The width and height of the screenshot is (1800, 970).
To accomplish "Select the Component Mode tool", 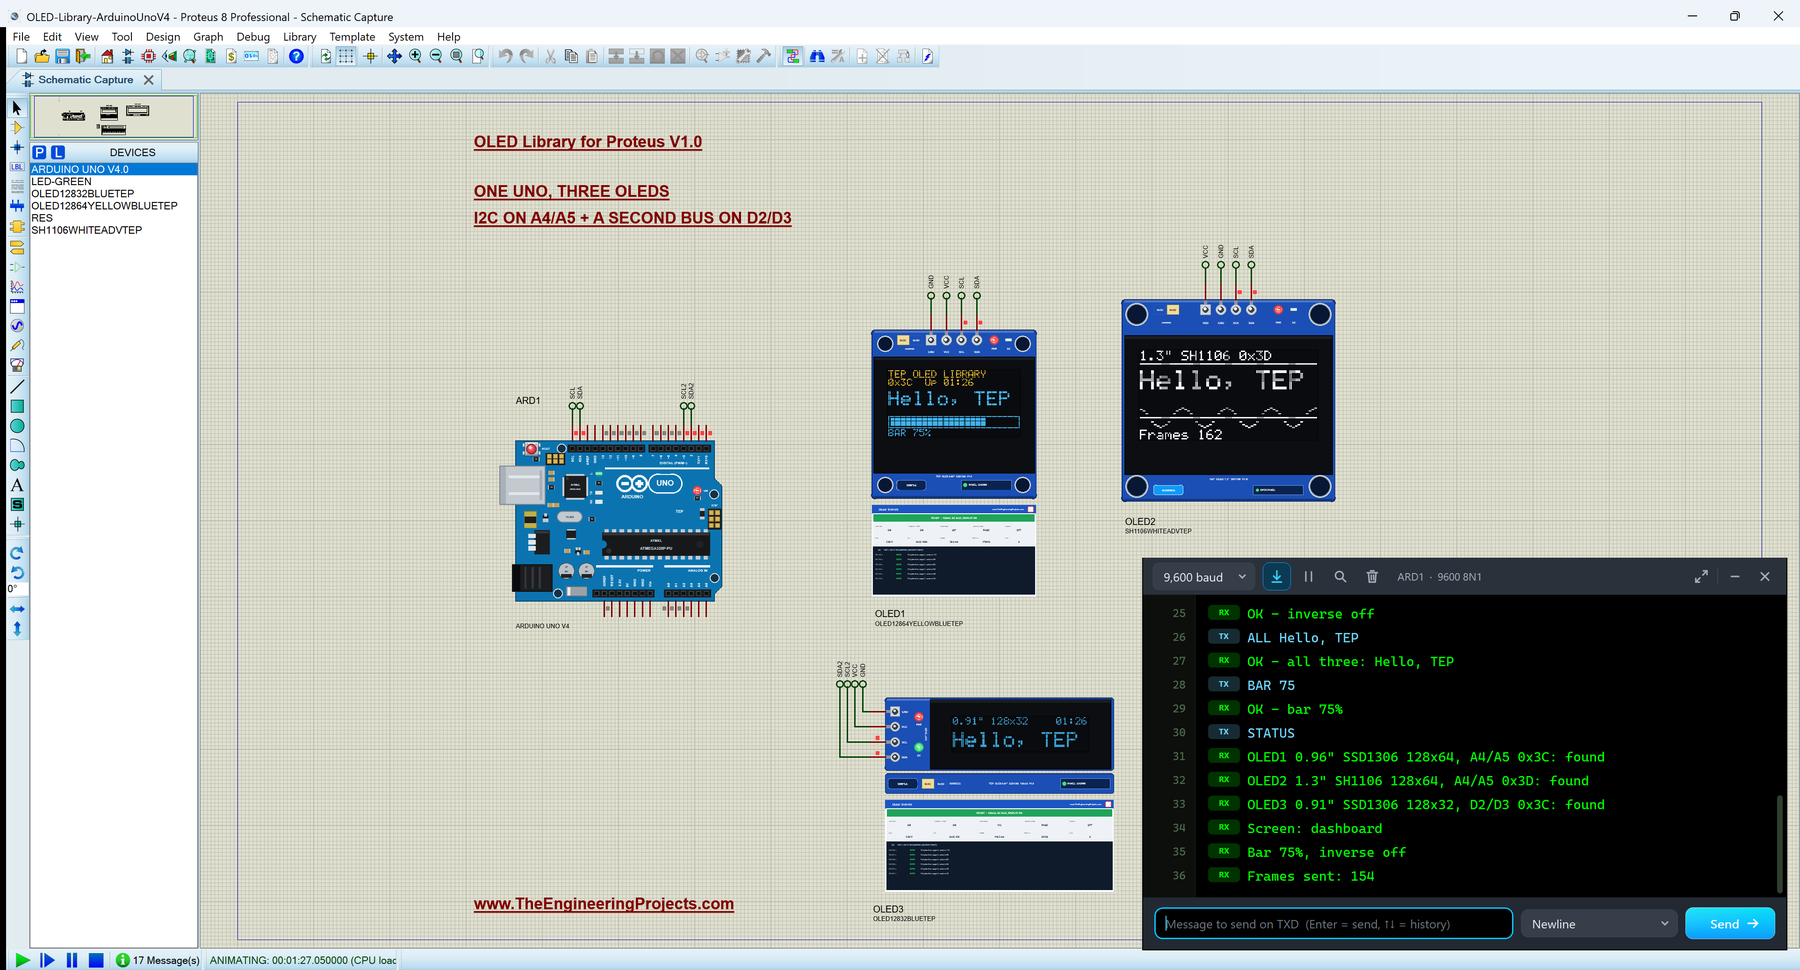I will coord(17,128).
